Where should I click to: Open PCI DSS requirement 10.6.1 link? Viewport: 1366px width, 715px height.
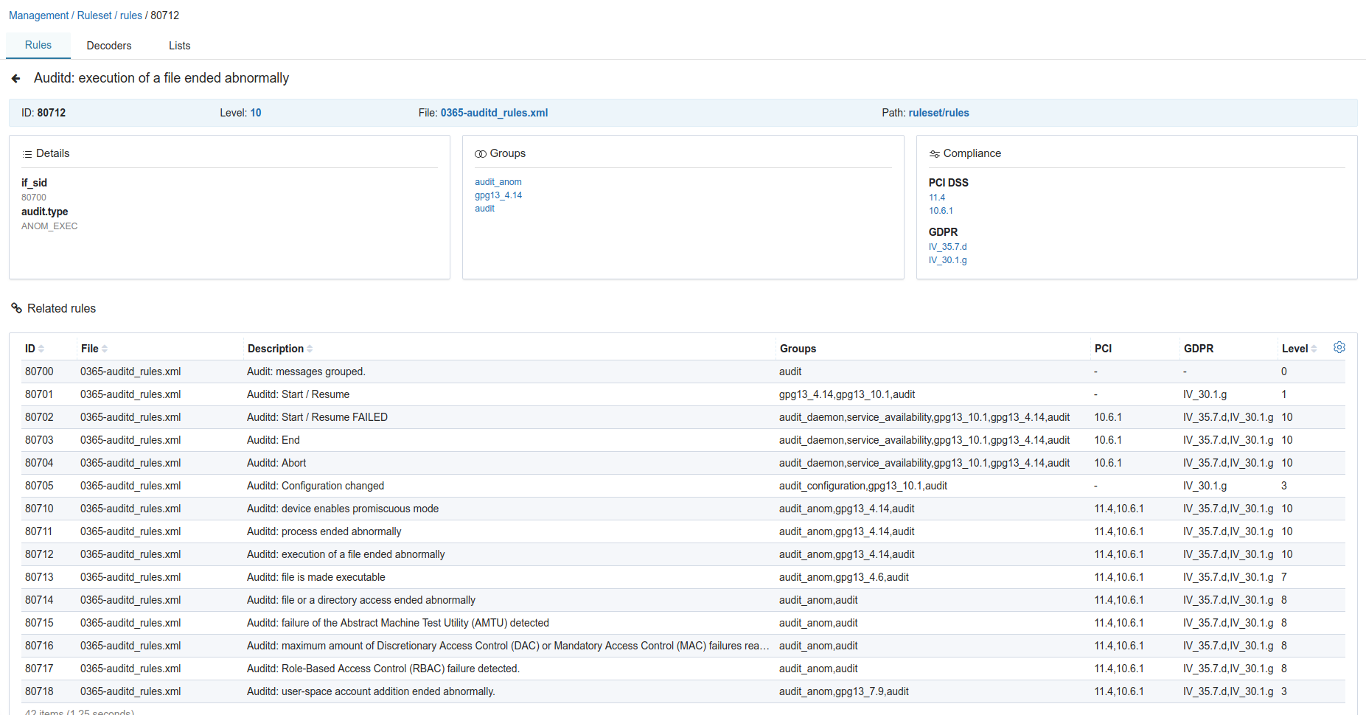(x=941, y=211)
